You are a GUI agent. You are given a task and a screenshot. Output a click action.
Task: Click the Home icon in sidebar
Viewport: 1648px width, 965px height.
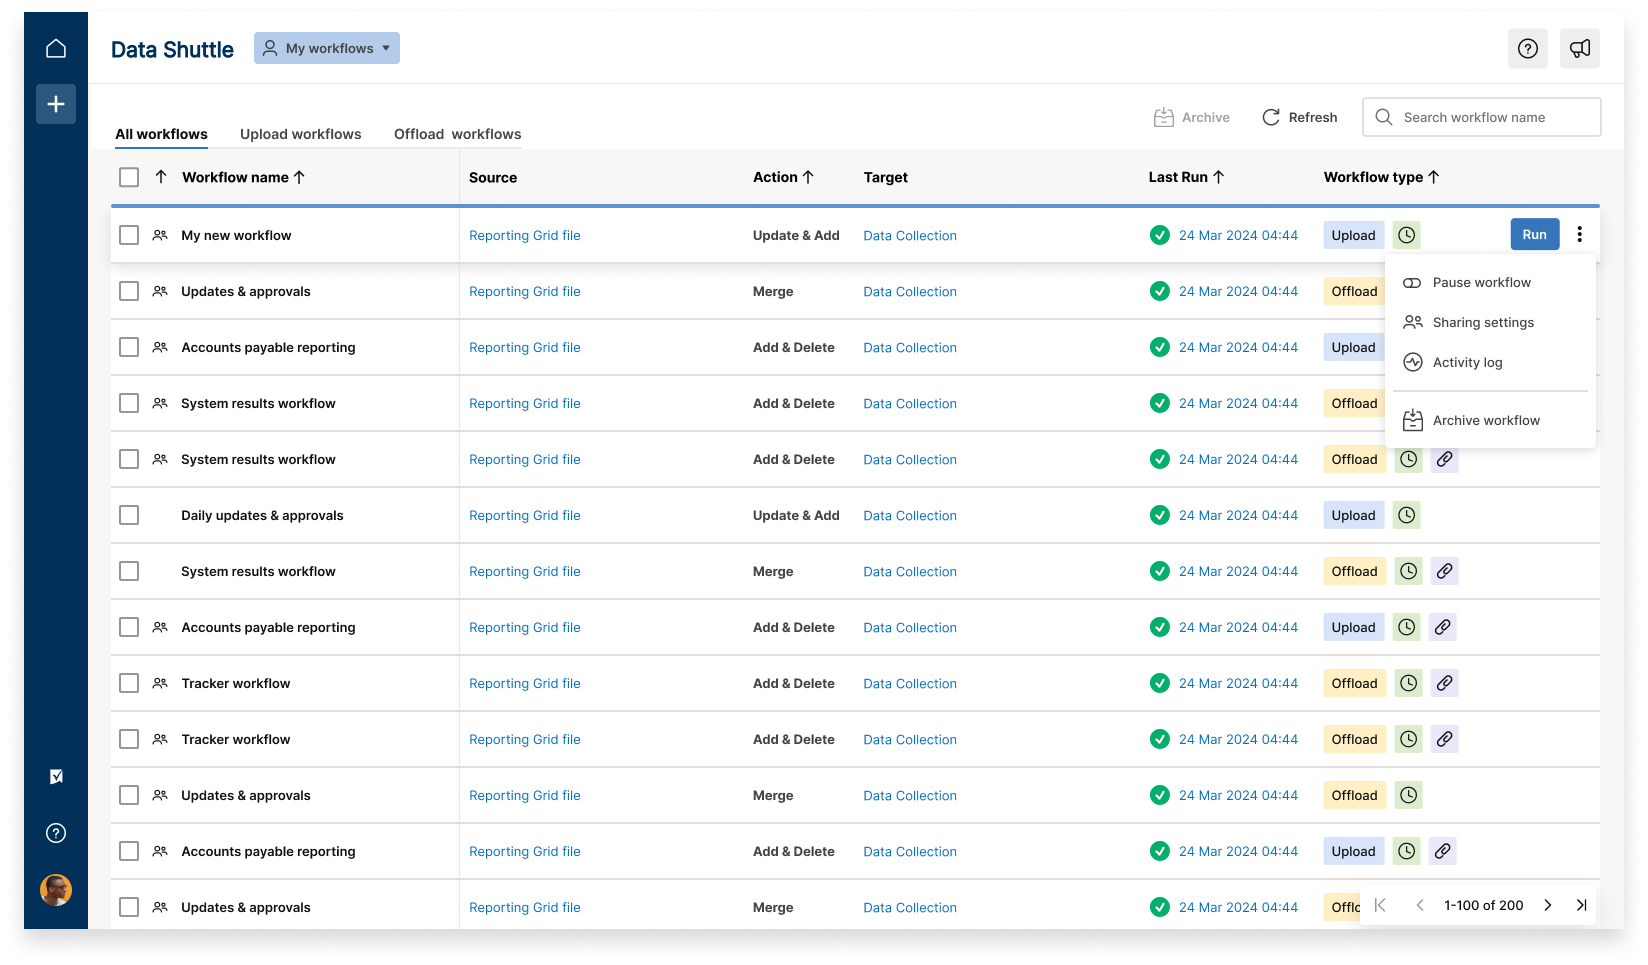click(56, 48)
